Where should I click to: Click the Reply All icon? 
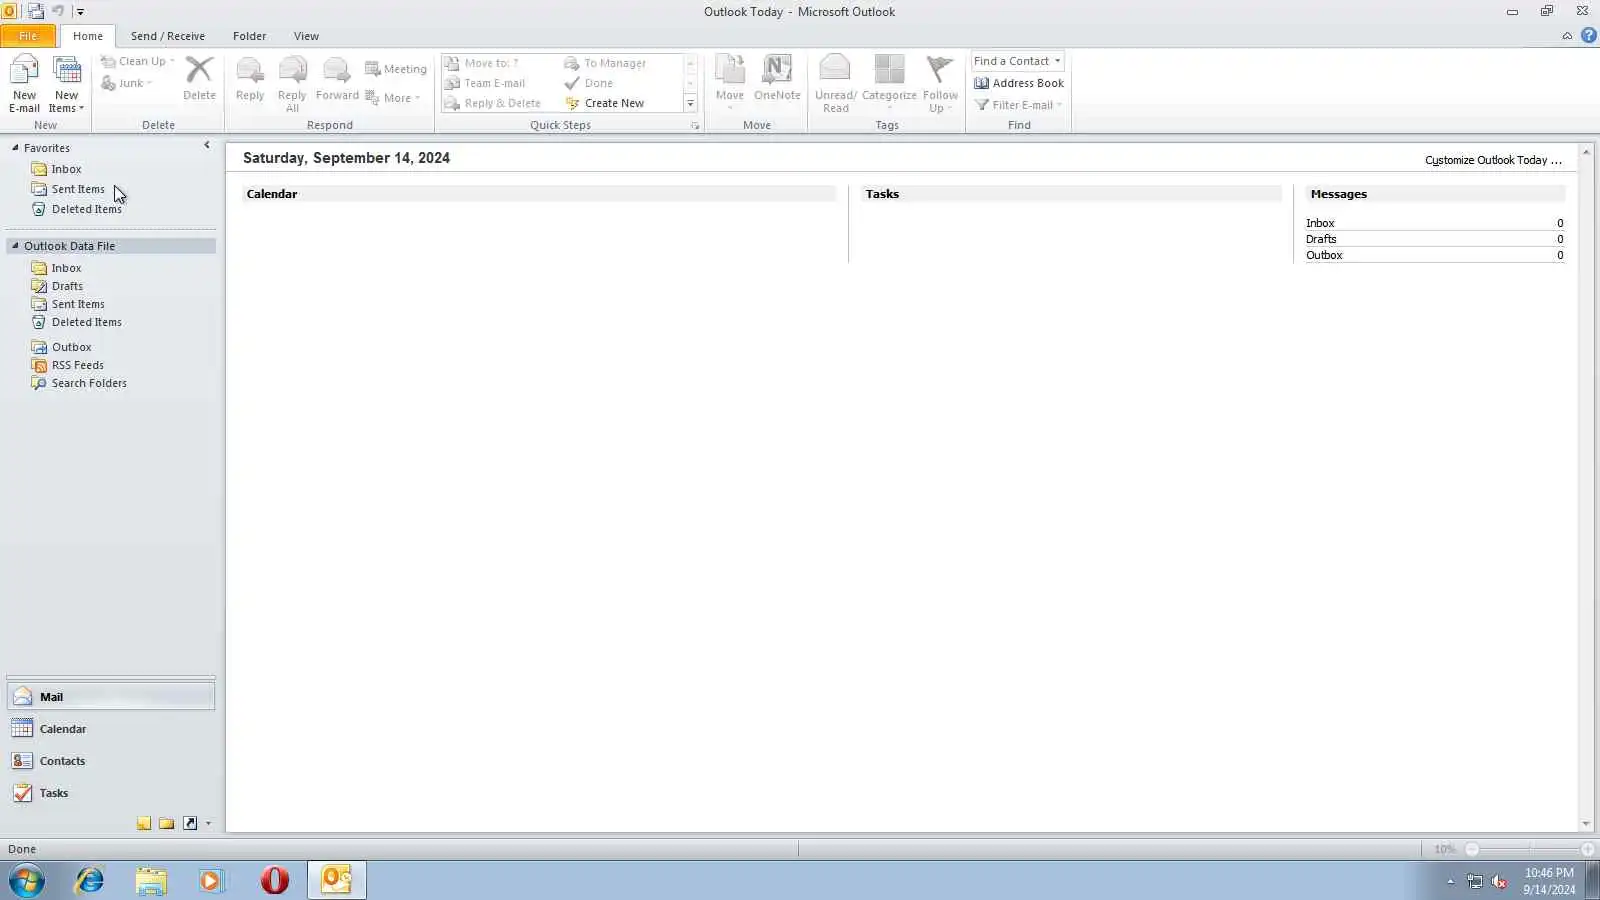pyautogui.click(x=292, y=84)
